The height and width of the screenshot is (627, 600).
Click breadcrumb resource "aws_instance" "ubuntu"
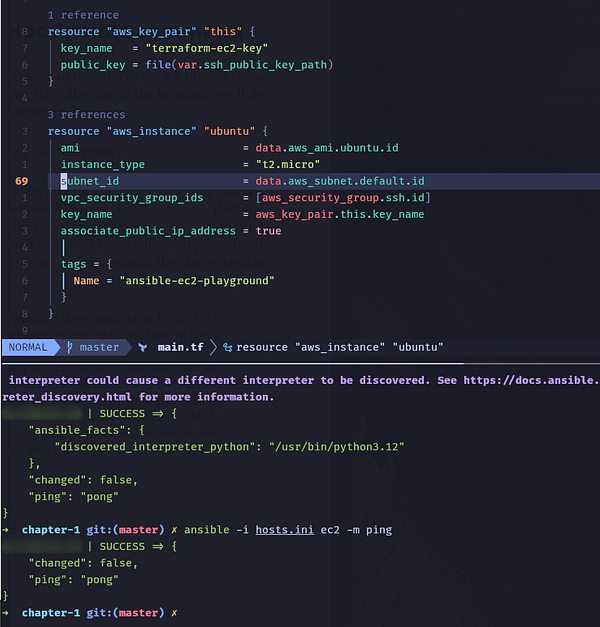[340, 347]
